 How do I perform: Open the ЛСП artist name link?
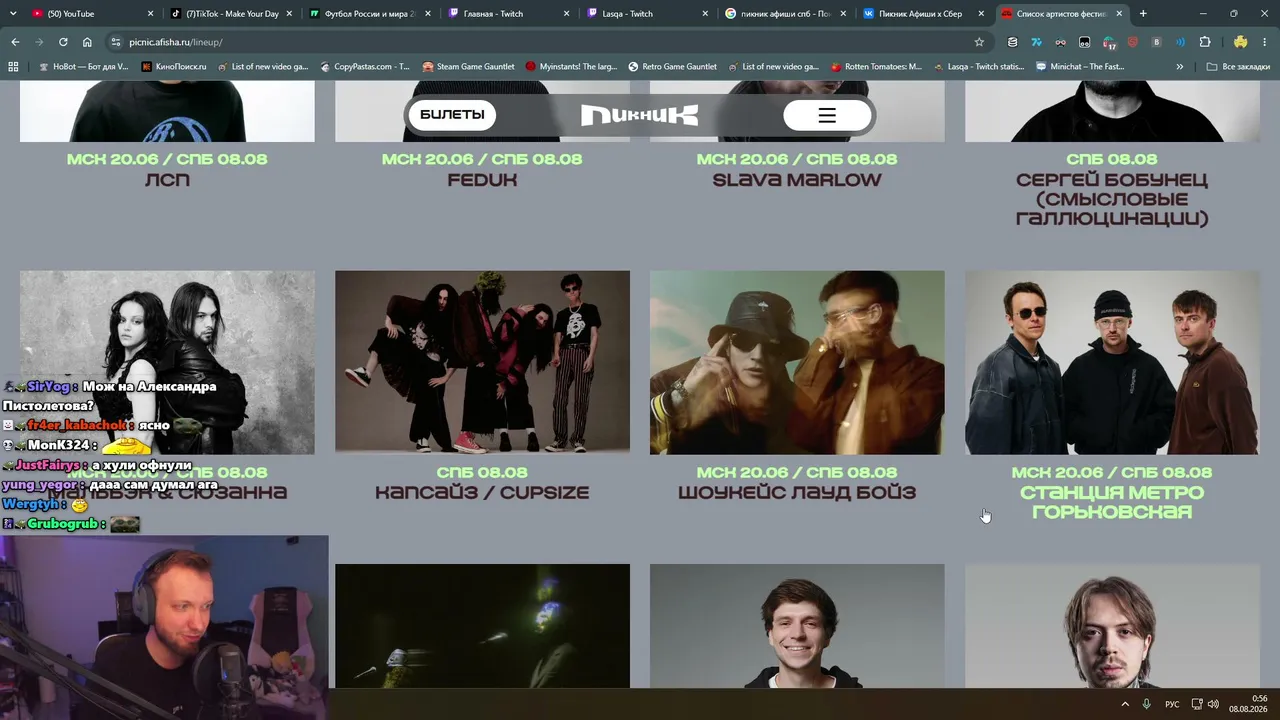coord(167,180)
